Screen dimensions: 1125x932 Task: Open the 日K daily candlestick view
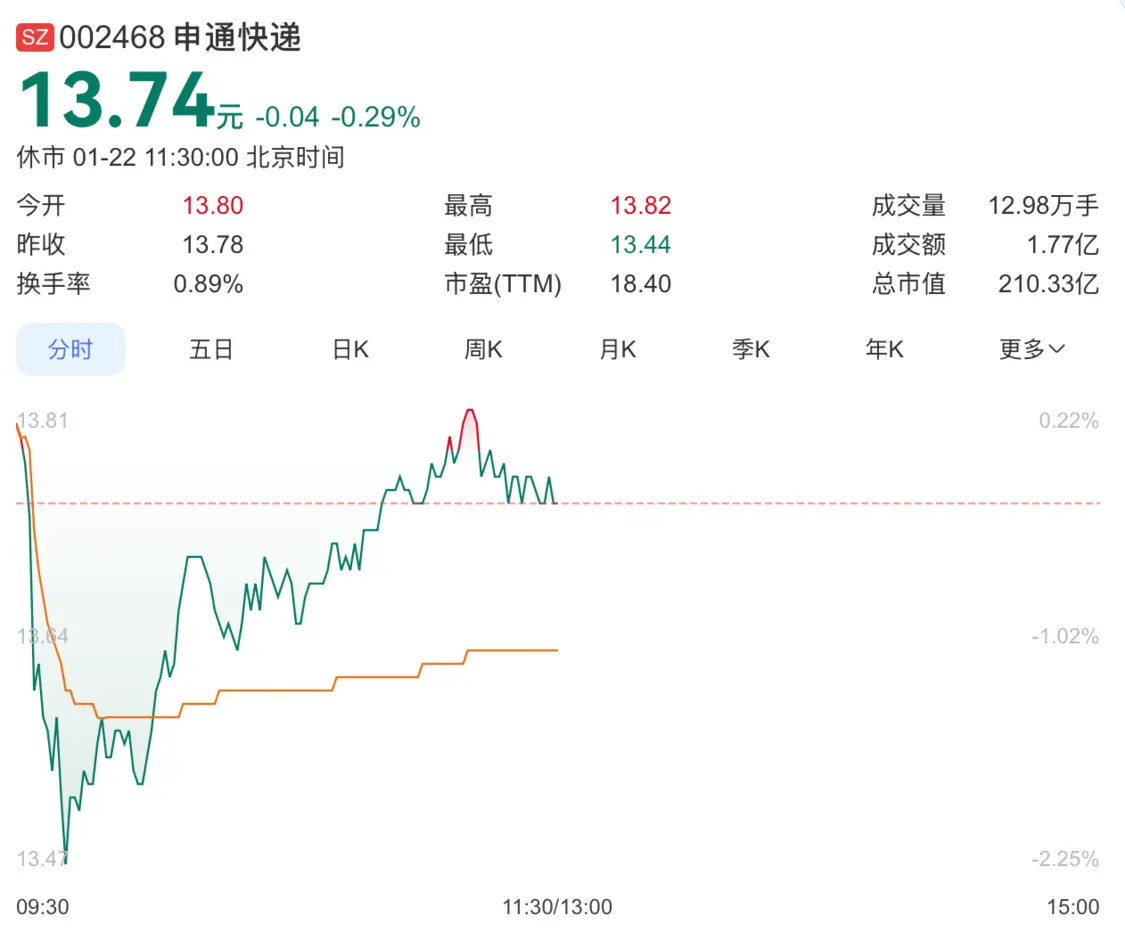click(x=350, y=349)
